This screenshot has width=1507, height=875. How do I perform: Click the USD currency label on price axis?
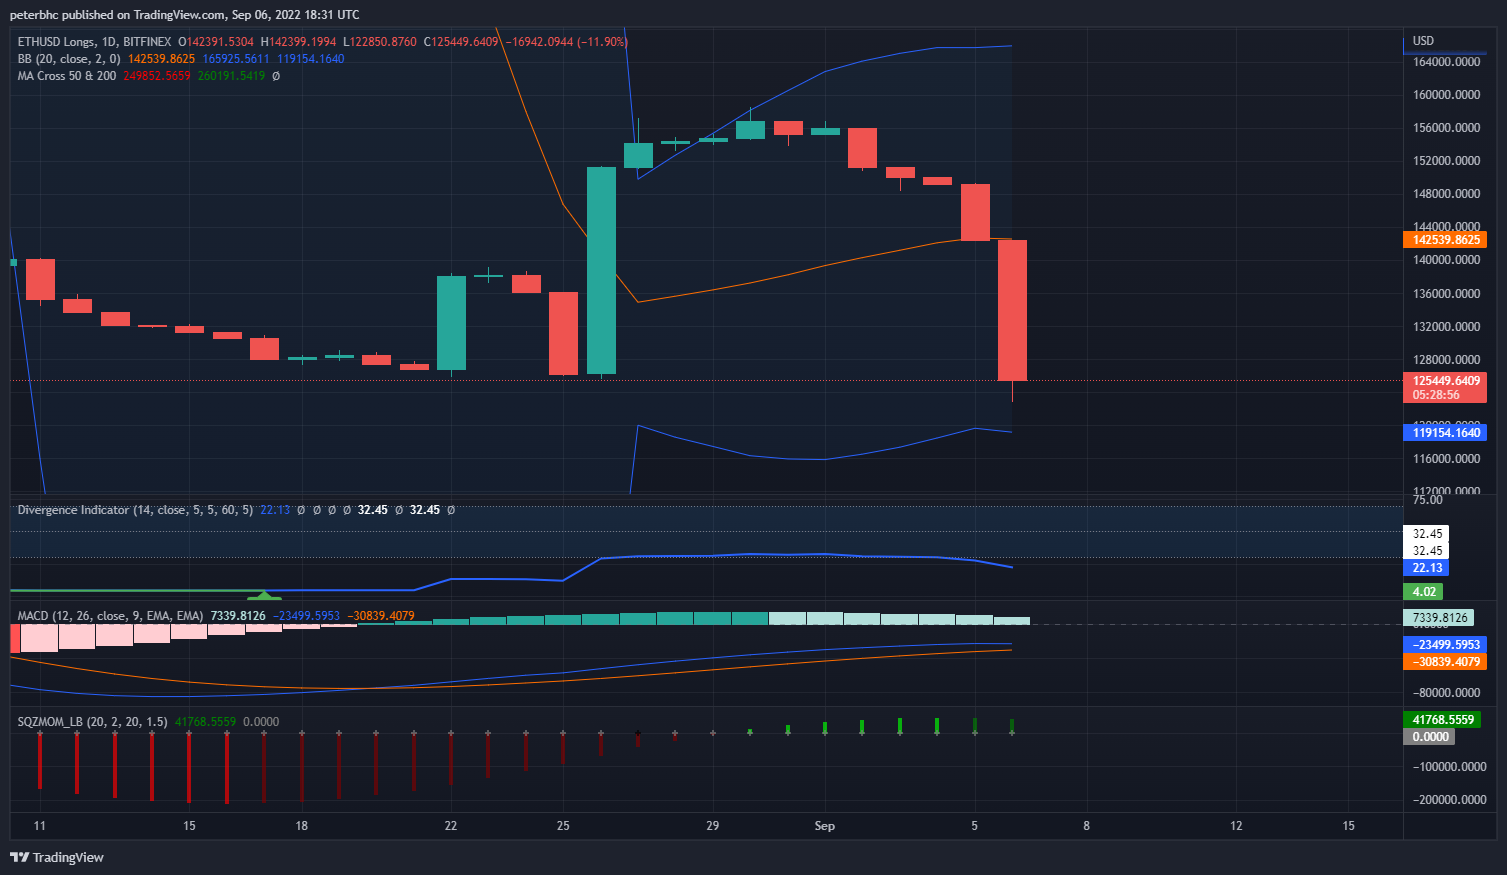[x=1423, y=41]
